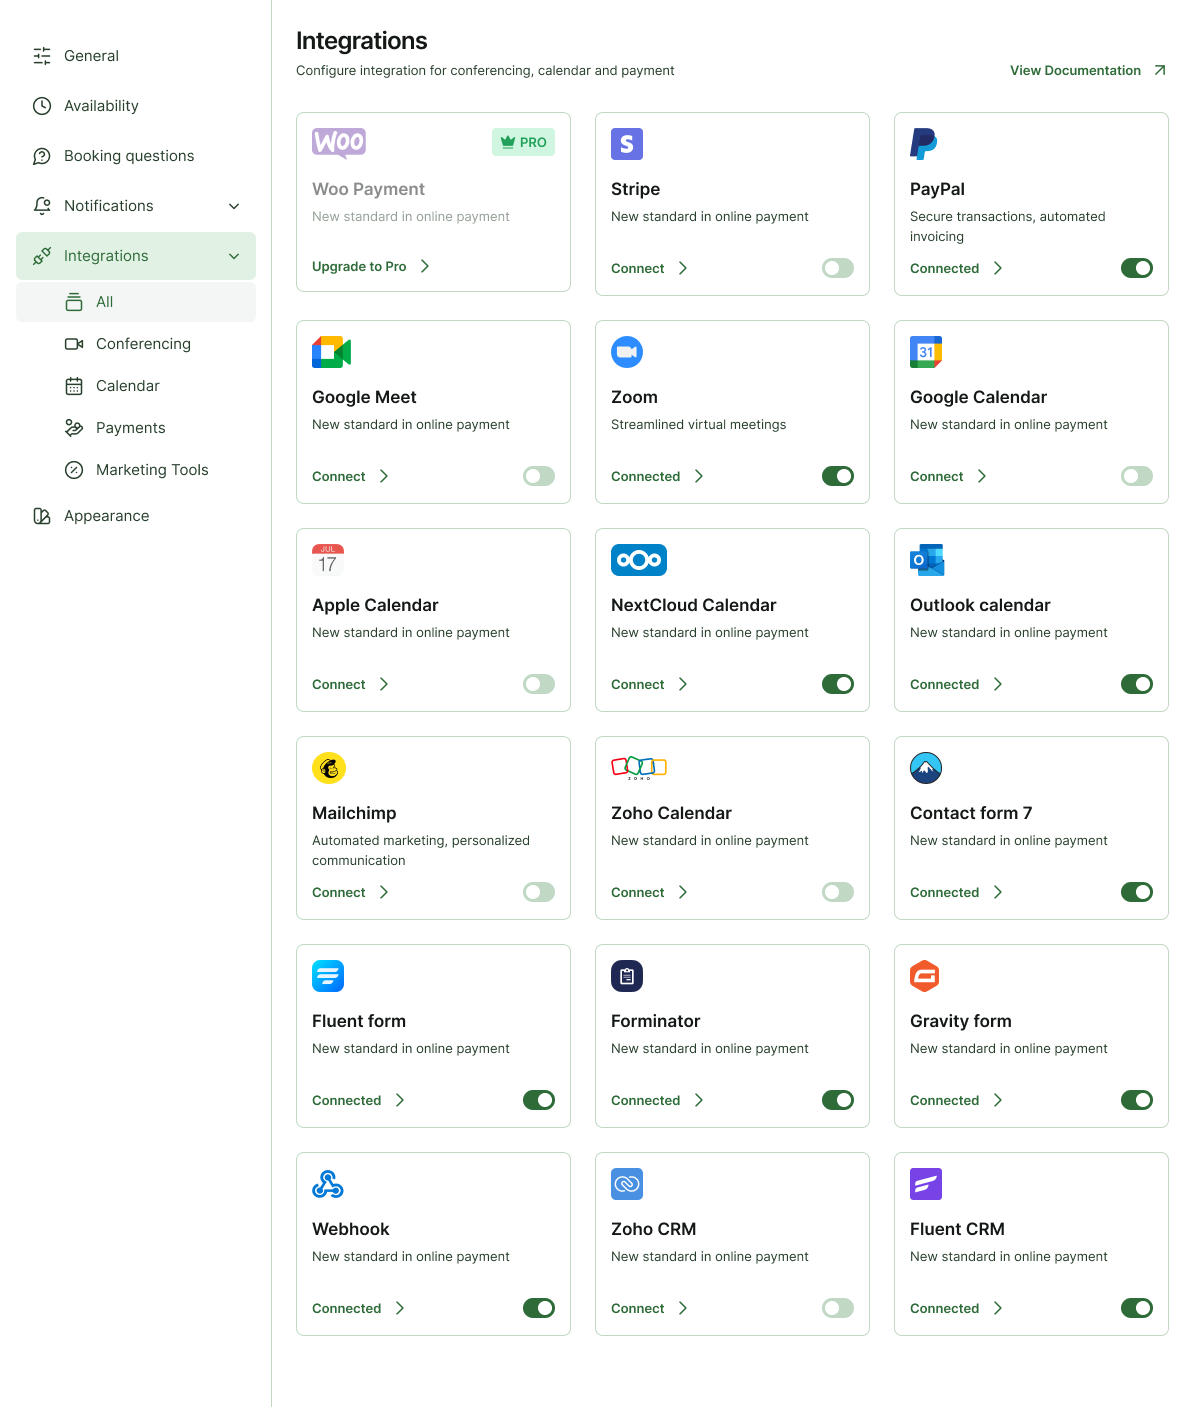This screenshot has height=1407, width=1194.
Task: Open the Availability settings menu
Action: coord(136,106)
